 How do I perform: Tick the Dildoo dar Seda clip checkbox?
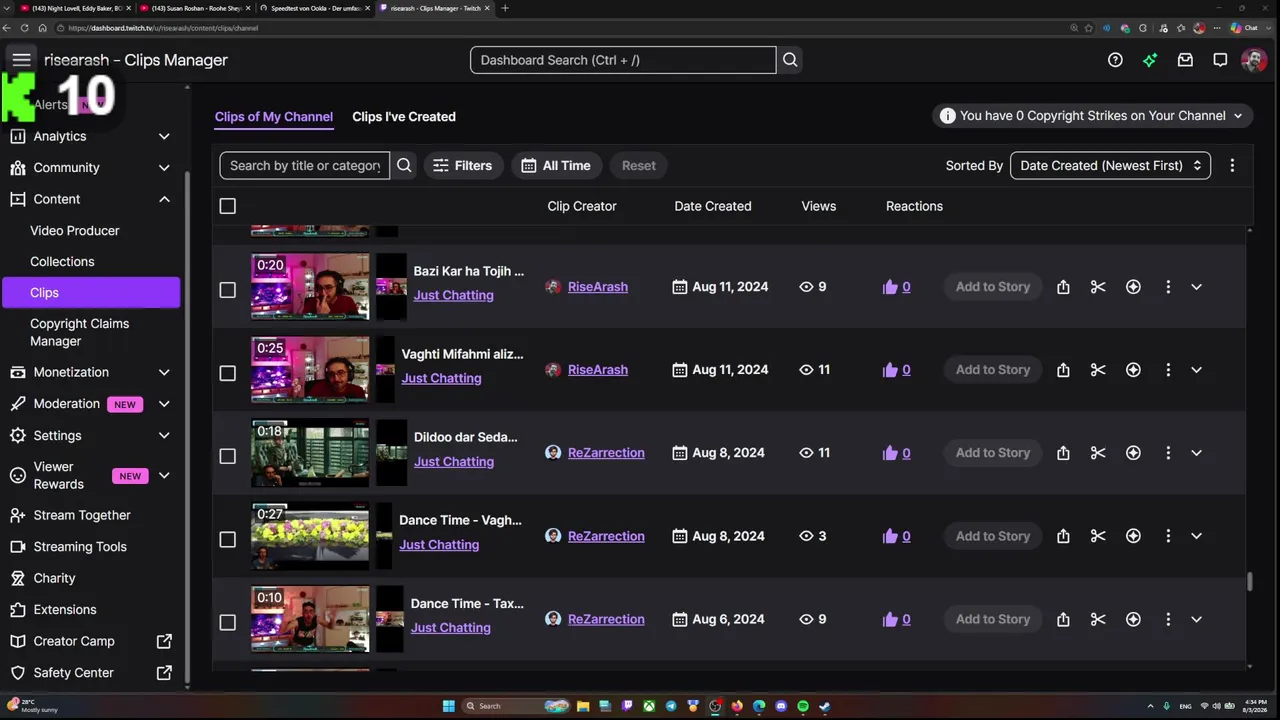click(228, 456)
